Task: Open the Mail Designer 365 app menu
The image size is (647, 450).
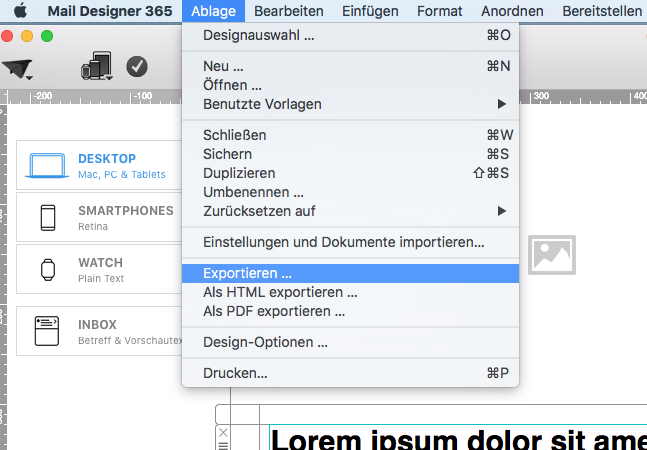Action: (110, 11)
